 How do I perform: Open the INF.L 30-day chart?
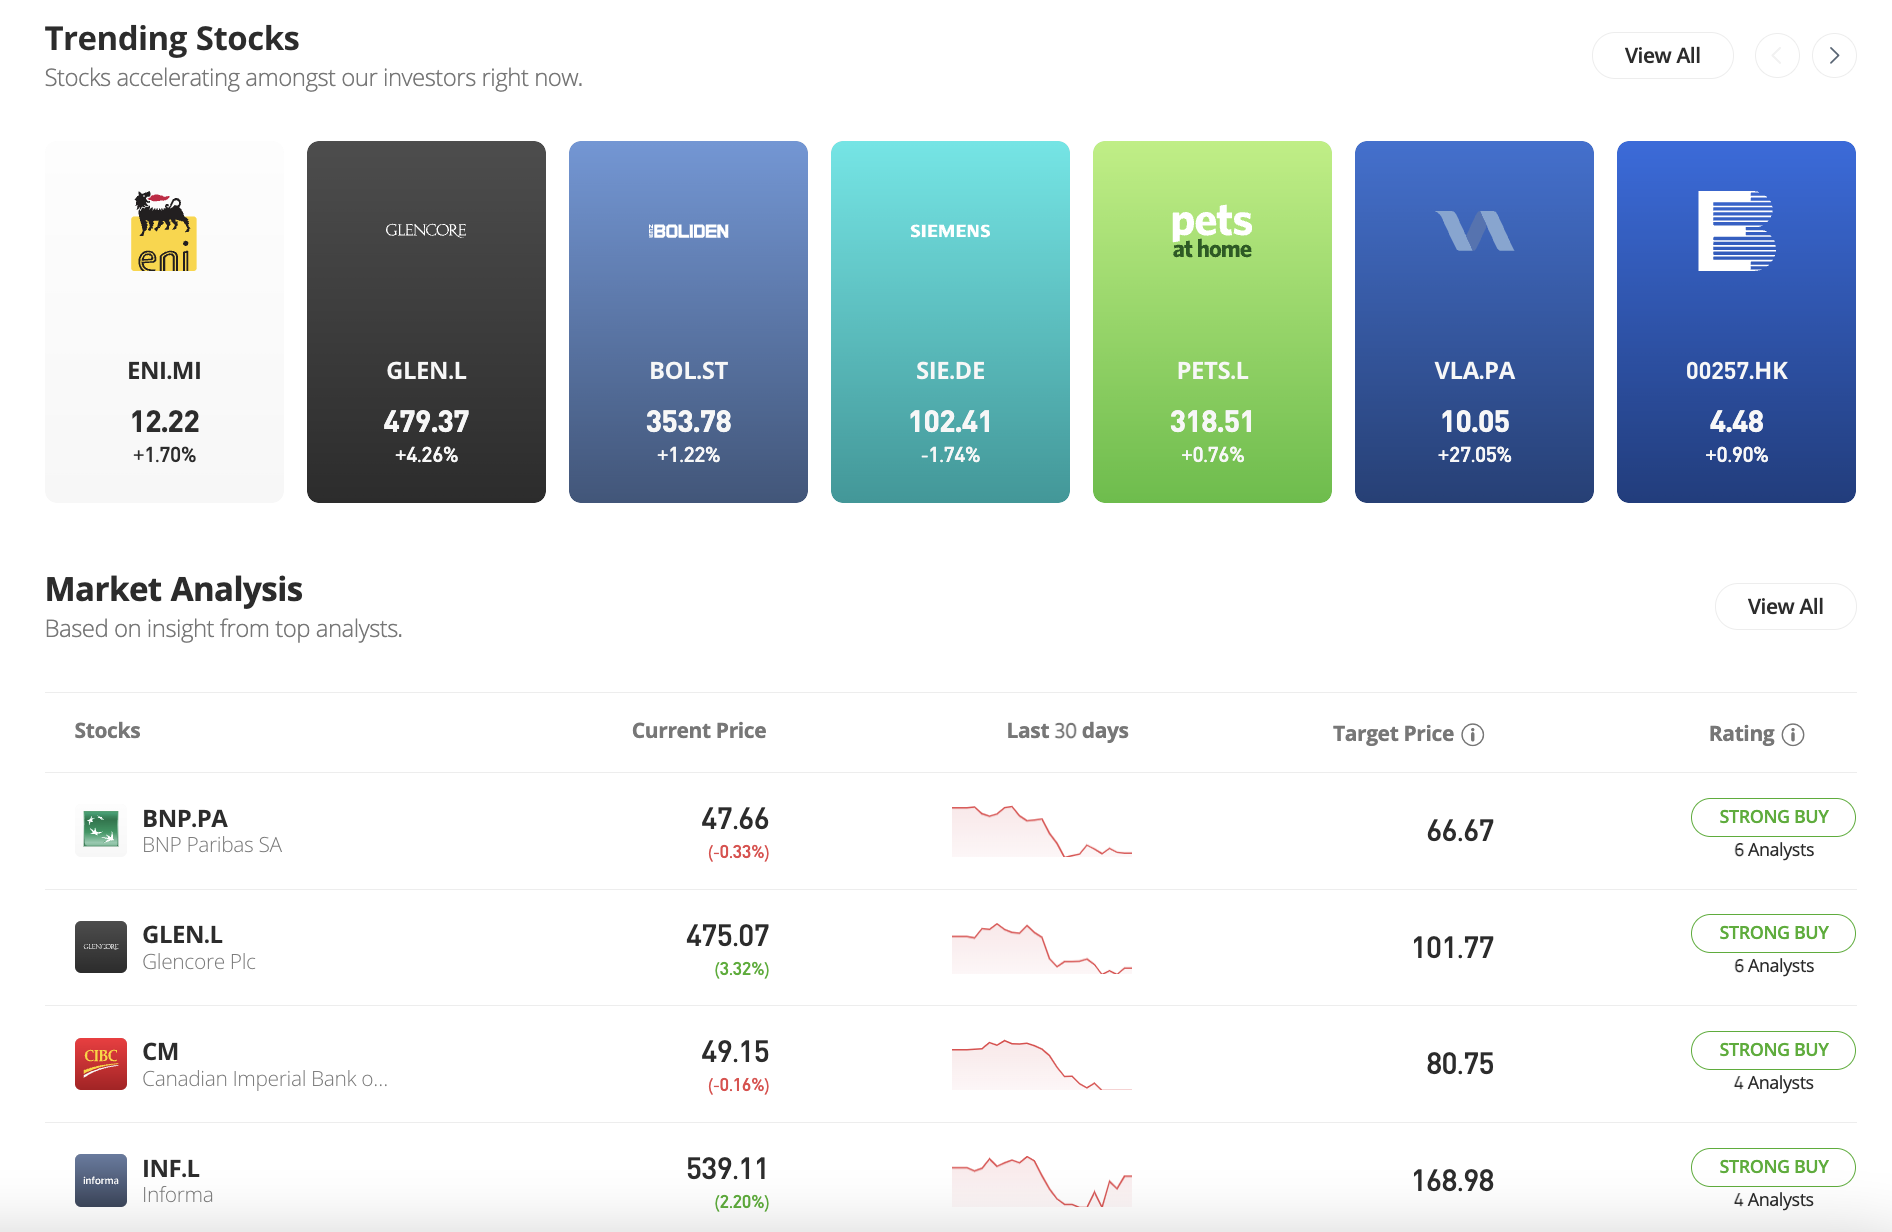pos(1042,1181)
